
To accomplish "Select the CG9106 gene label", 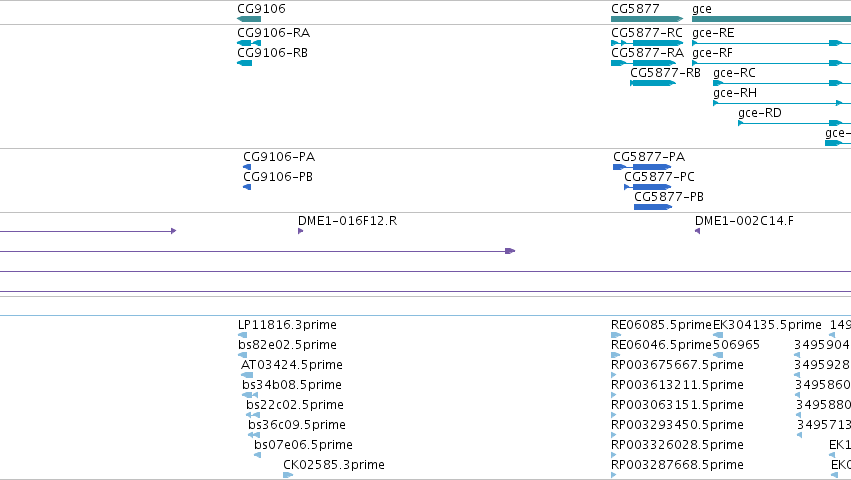I will (x=261, y=9).
